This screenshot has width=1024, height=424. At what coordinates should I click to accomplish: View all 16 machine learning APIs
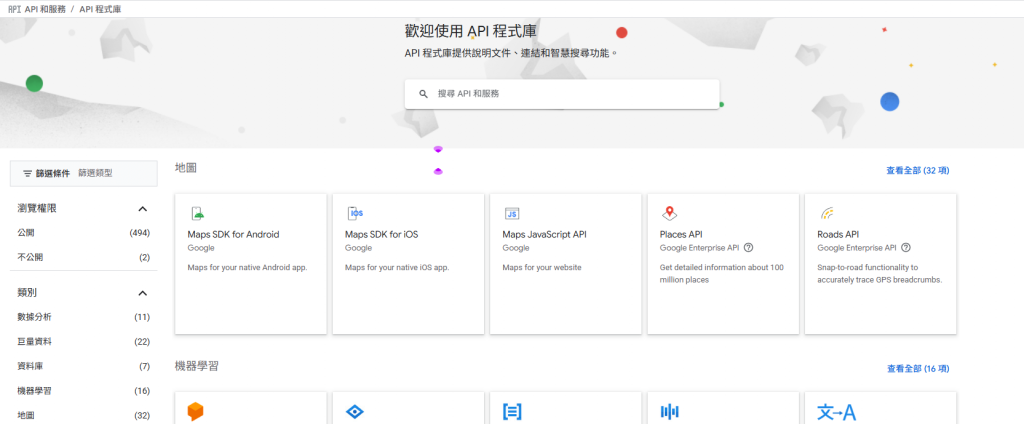click(x=918, y=369)
